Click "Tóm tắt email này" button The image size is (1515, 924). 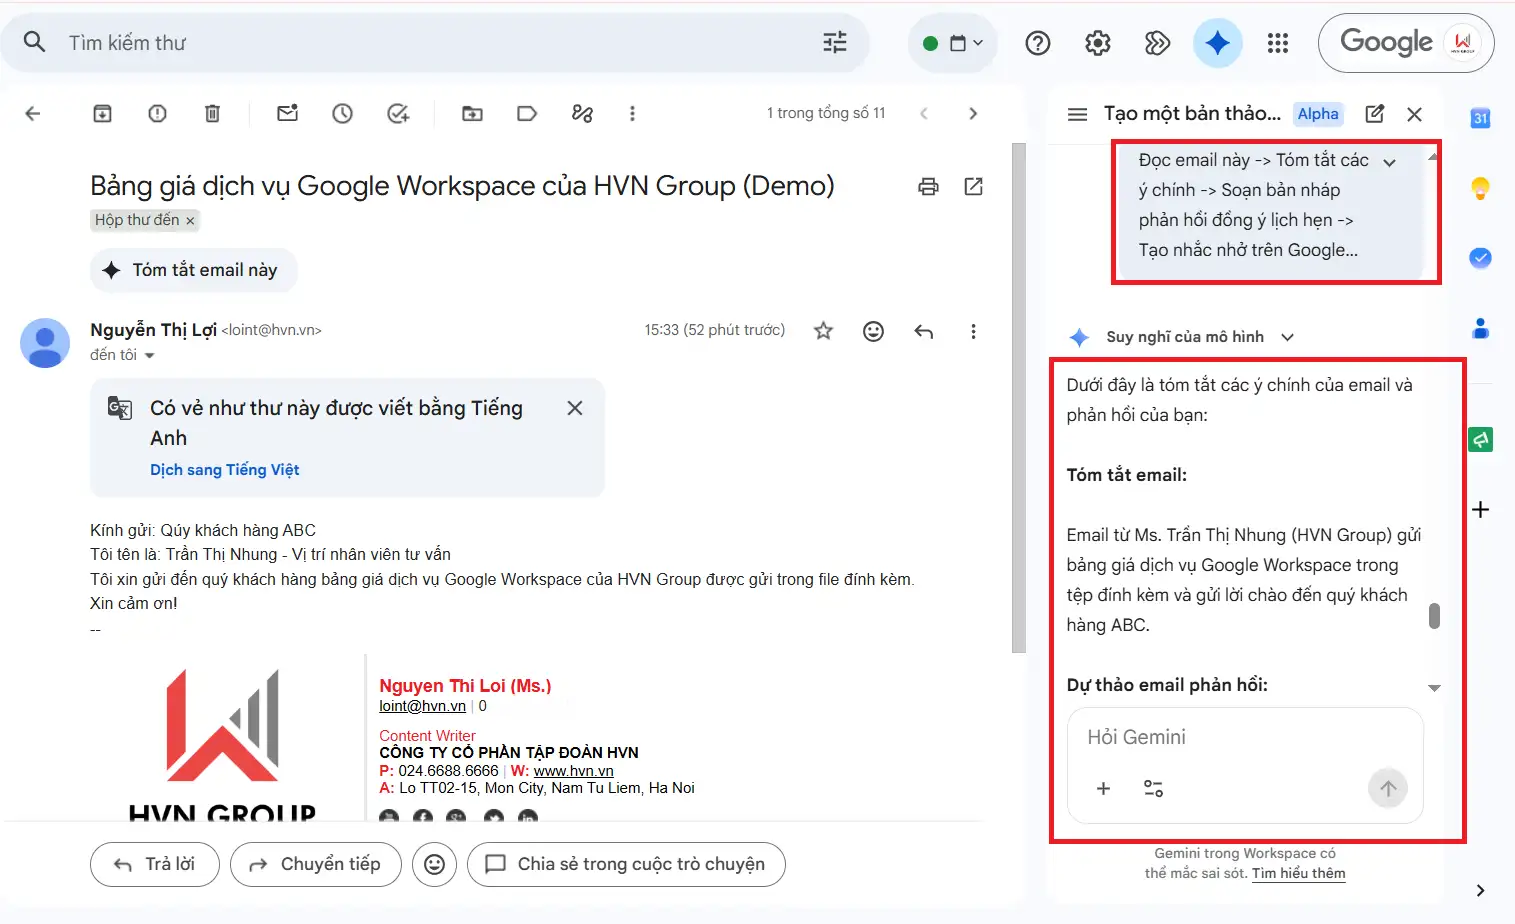click(194, 270)
